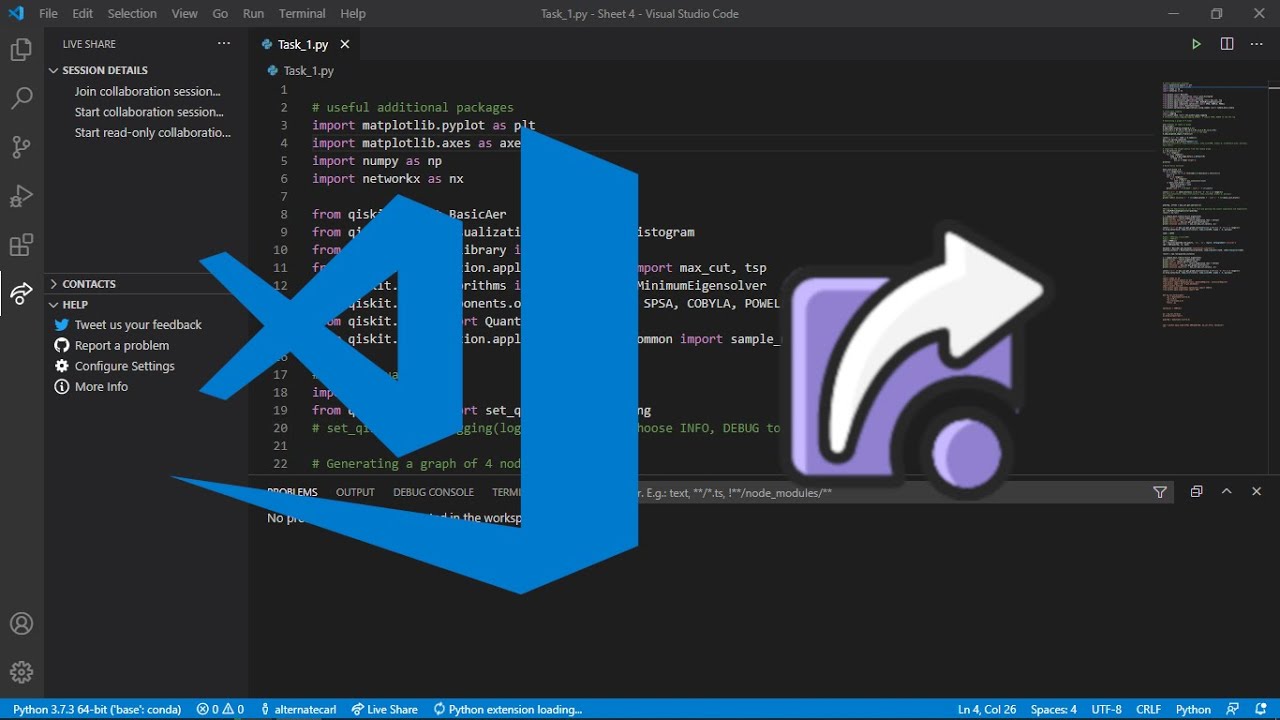
Task: Click line number 22 in the gutter
Action: click(279, 464)
